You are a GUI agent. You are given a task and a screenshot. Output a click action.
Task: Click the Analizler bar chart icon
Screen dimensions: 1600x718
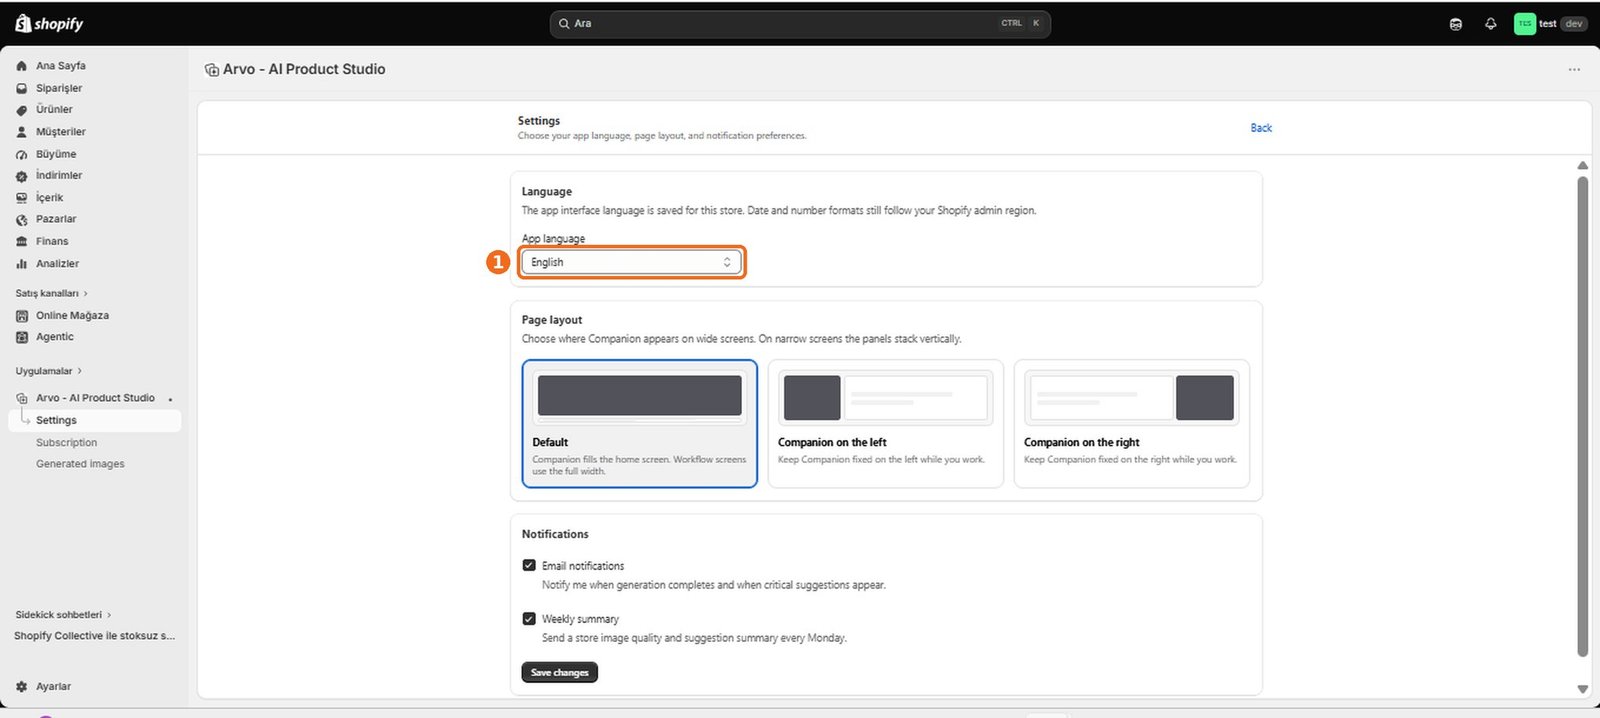(x=22, y=264)
